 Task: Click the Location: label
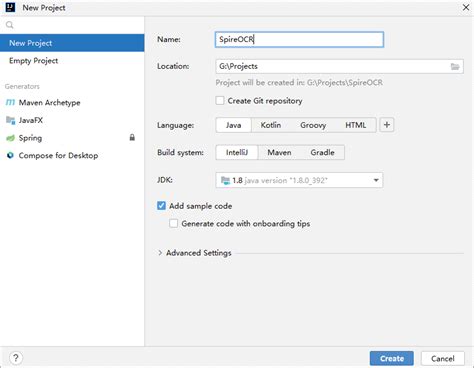pos(173,66)
